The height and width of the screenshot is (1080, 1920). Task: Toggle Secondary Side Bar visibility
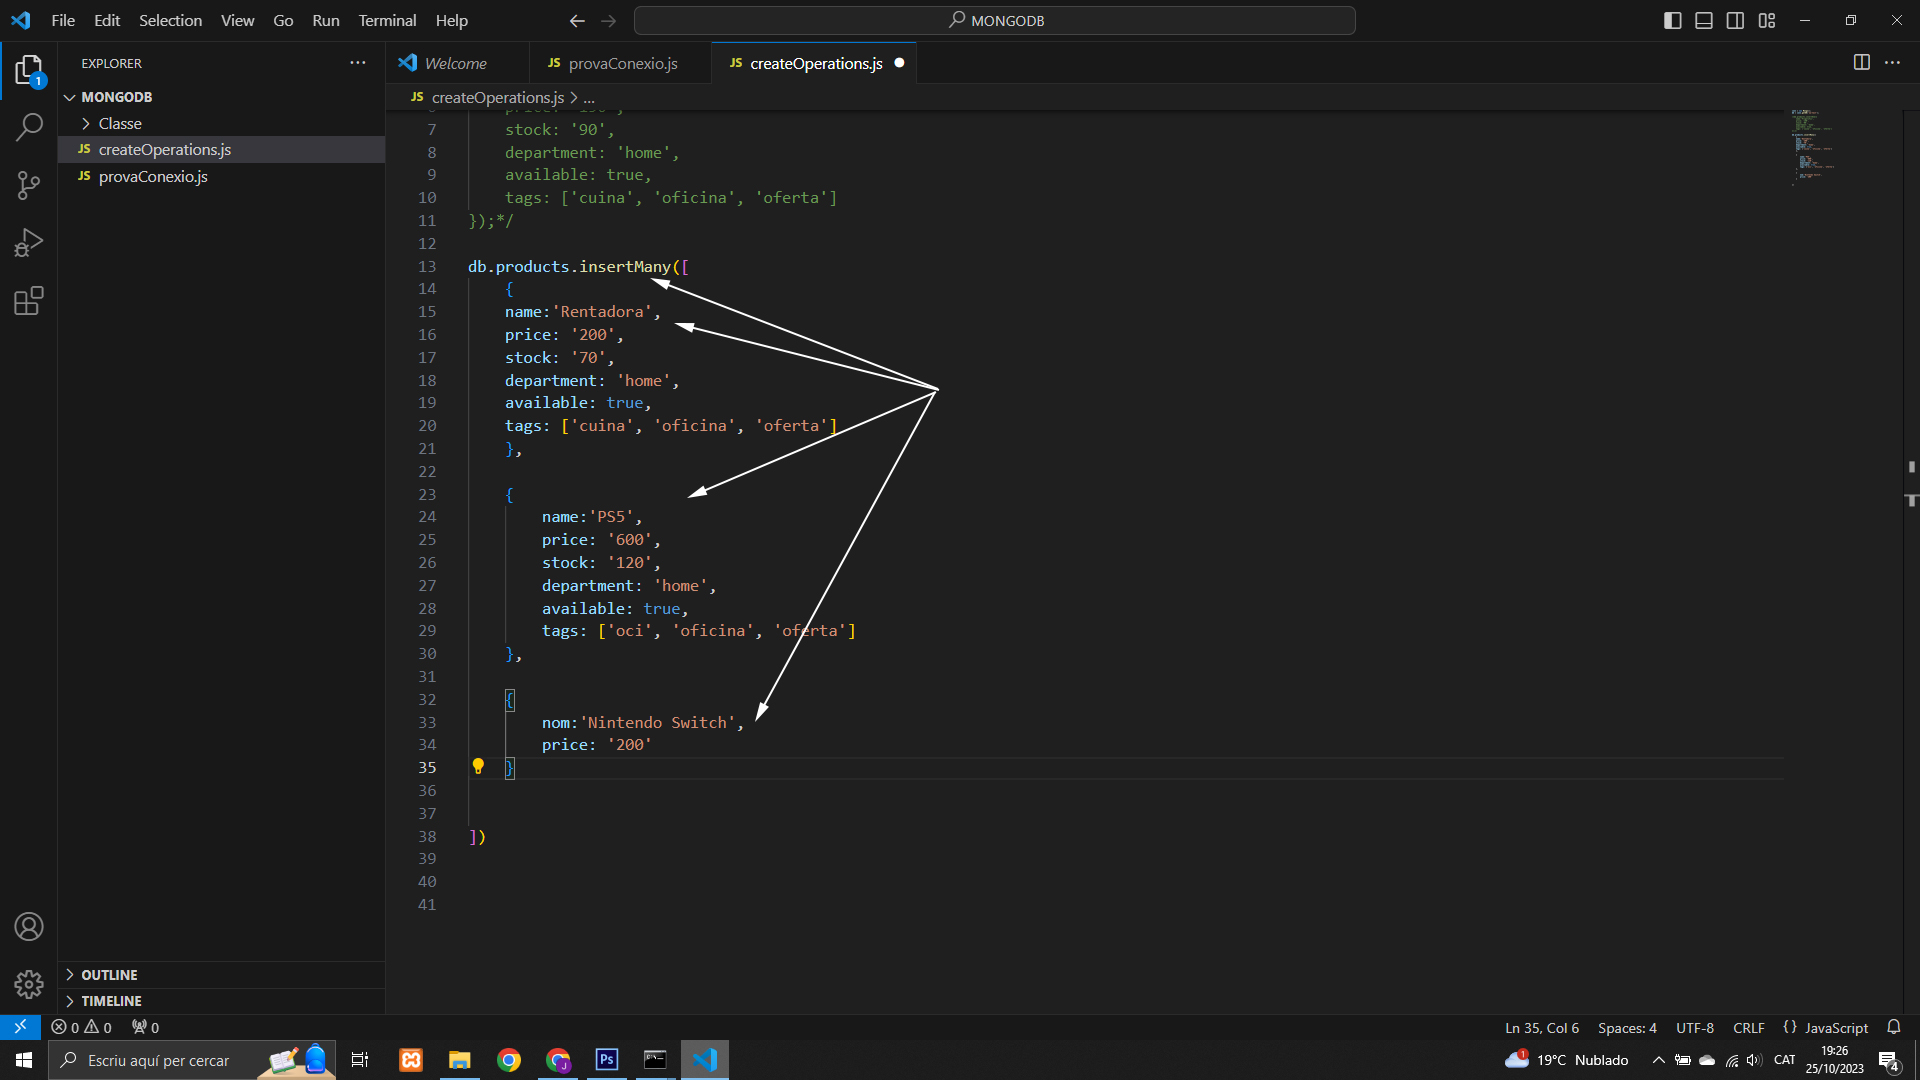point(1736,20)
